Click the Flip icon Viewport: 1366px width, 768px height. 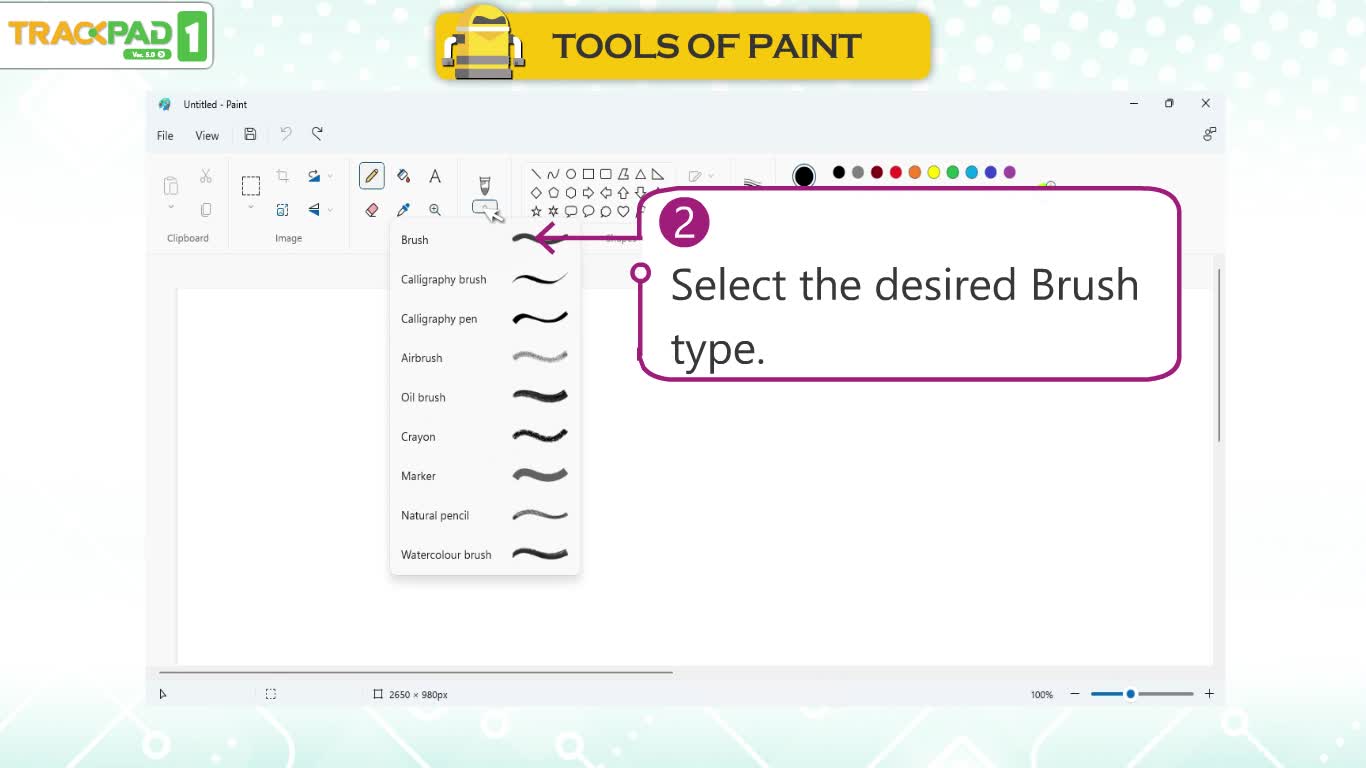314,210
